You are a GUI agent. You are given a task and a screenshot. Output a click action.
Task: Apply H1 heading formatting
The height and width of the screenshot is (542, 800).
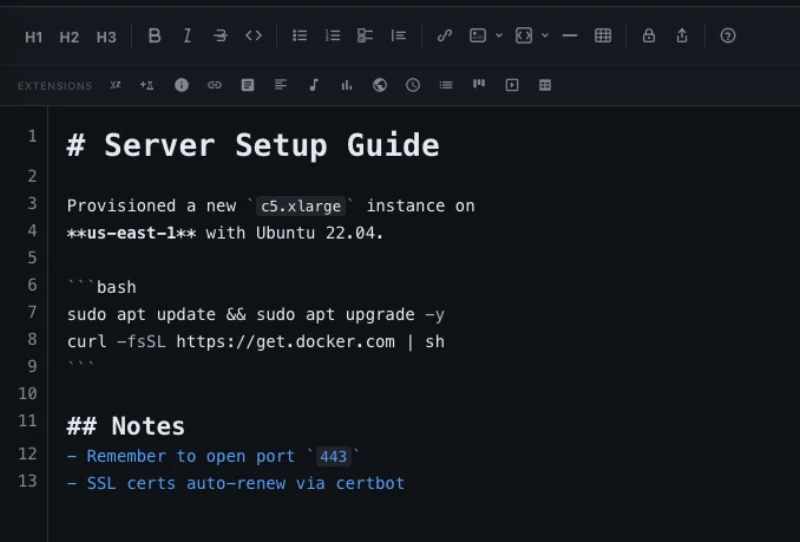click(x=34, y=37)
